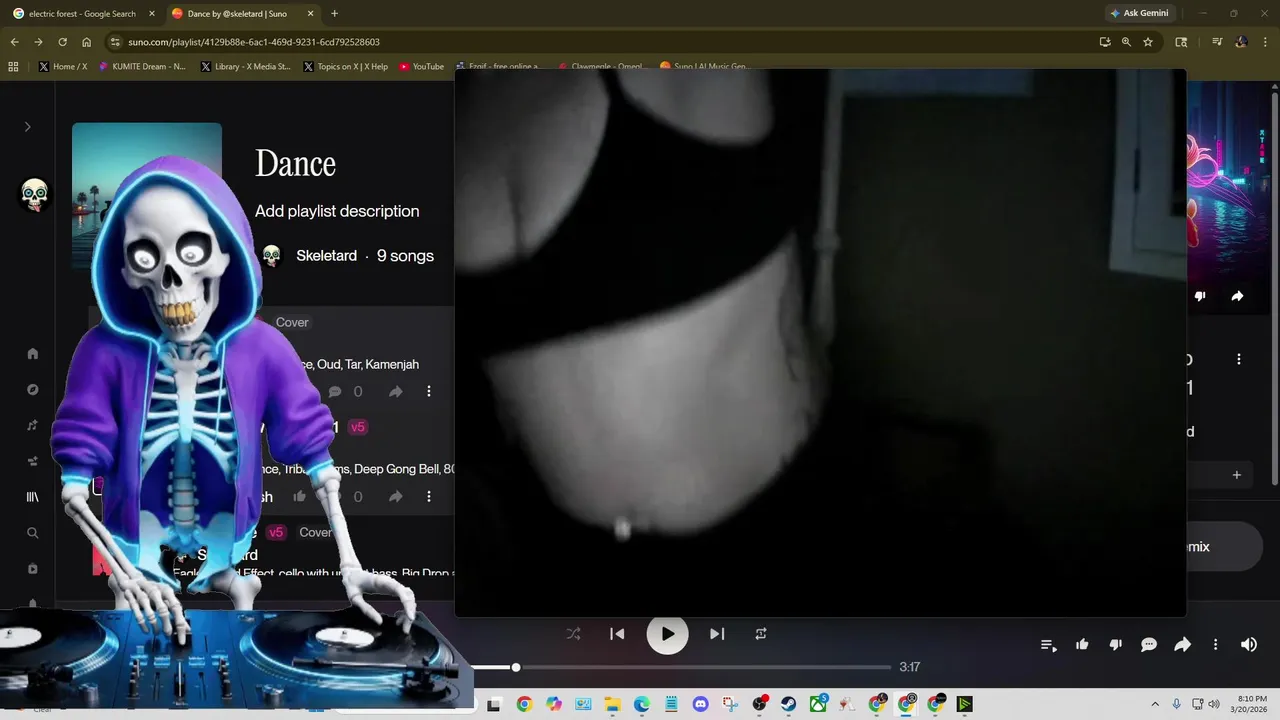Toggle repeat in the player
1280x720 pixels.
(x=761, y=634)
